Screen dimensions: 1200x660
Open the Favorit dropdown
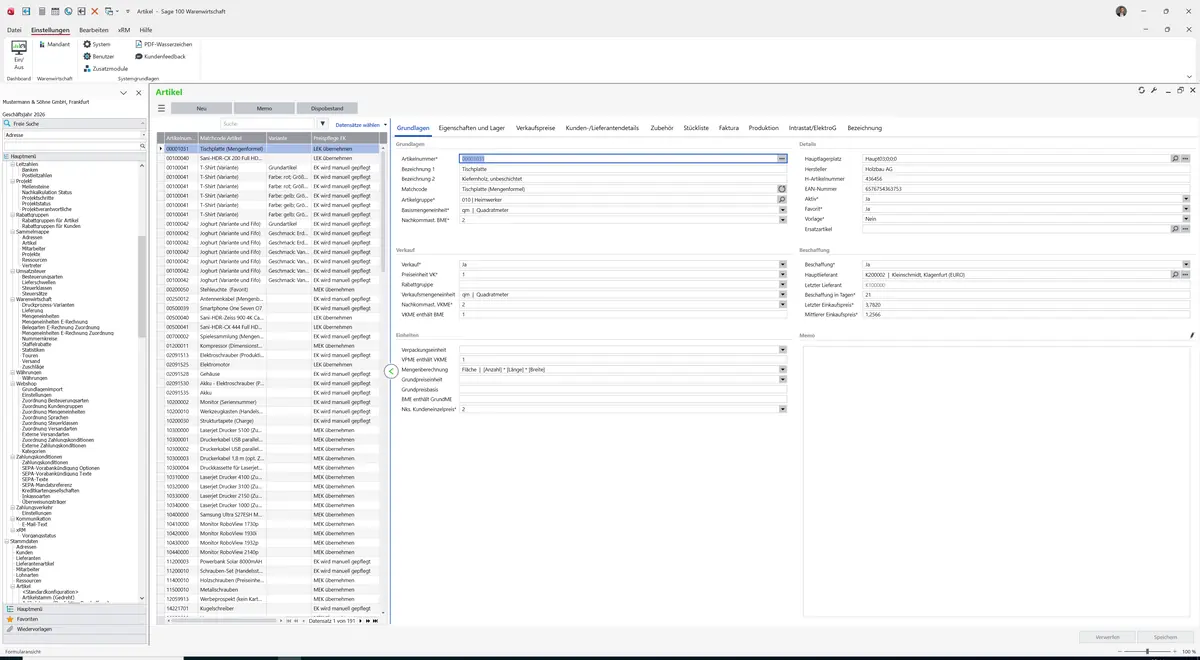[x=1186, y=209]
